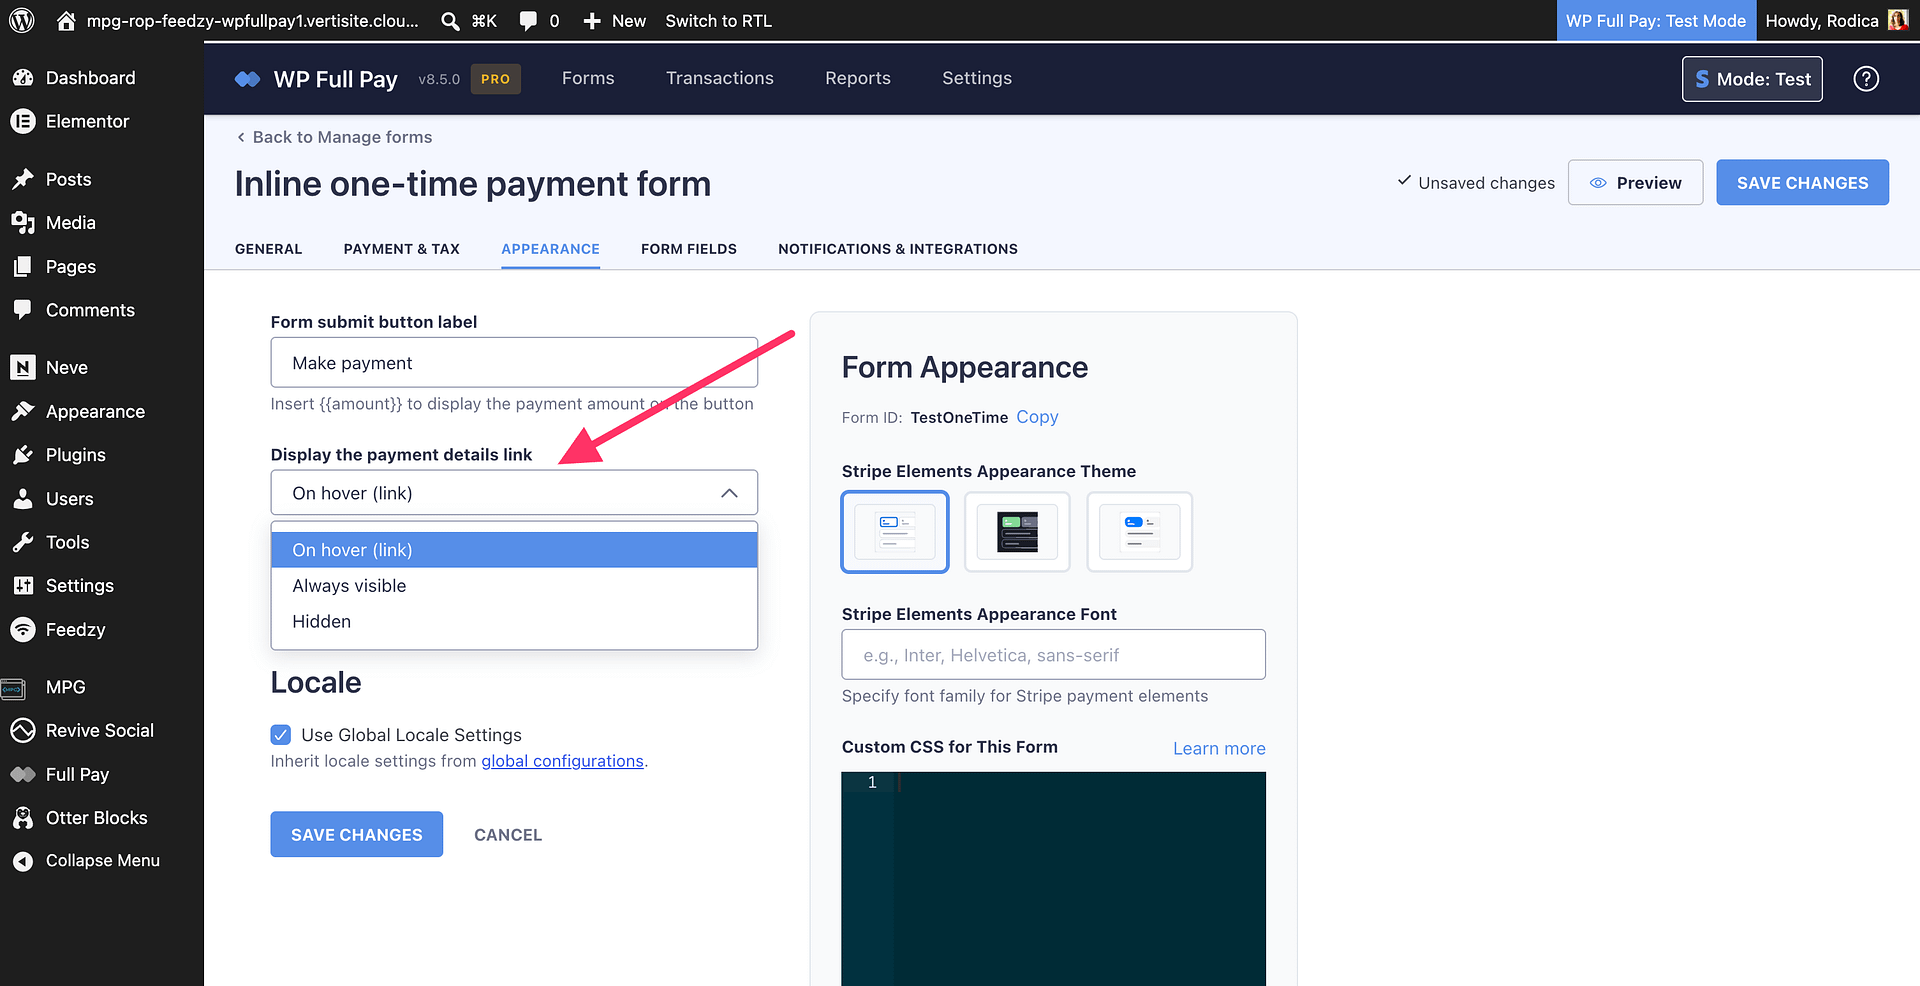Click bottom SAVE CHANGES button
1920x986 pixels.
click(x=357, y=834)
